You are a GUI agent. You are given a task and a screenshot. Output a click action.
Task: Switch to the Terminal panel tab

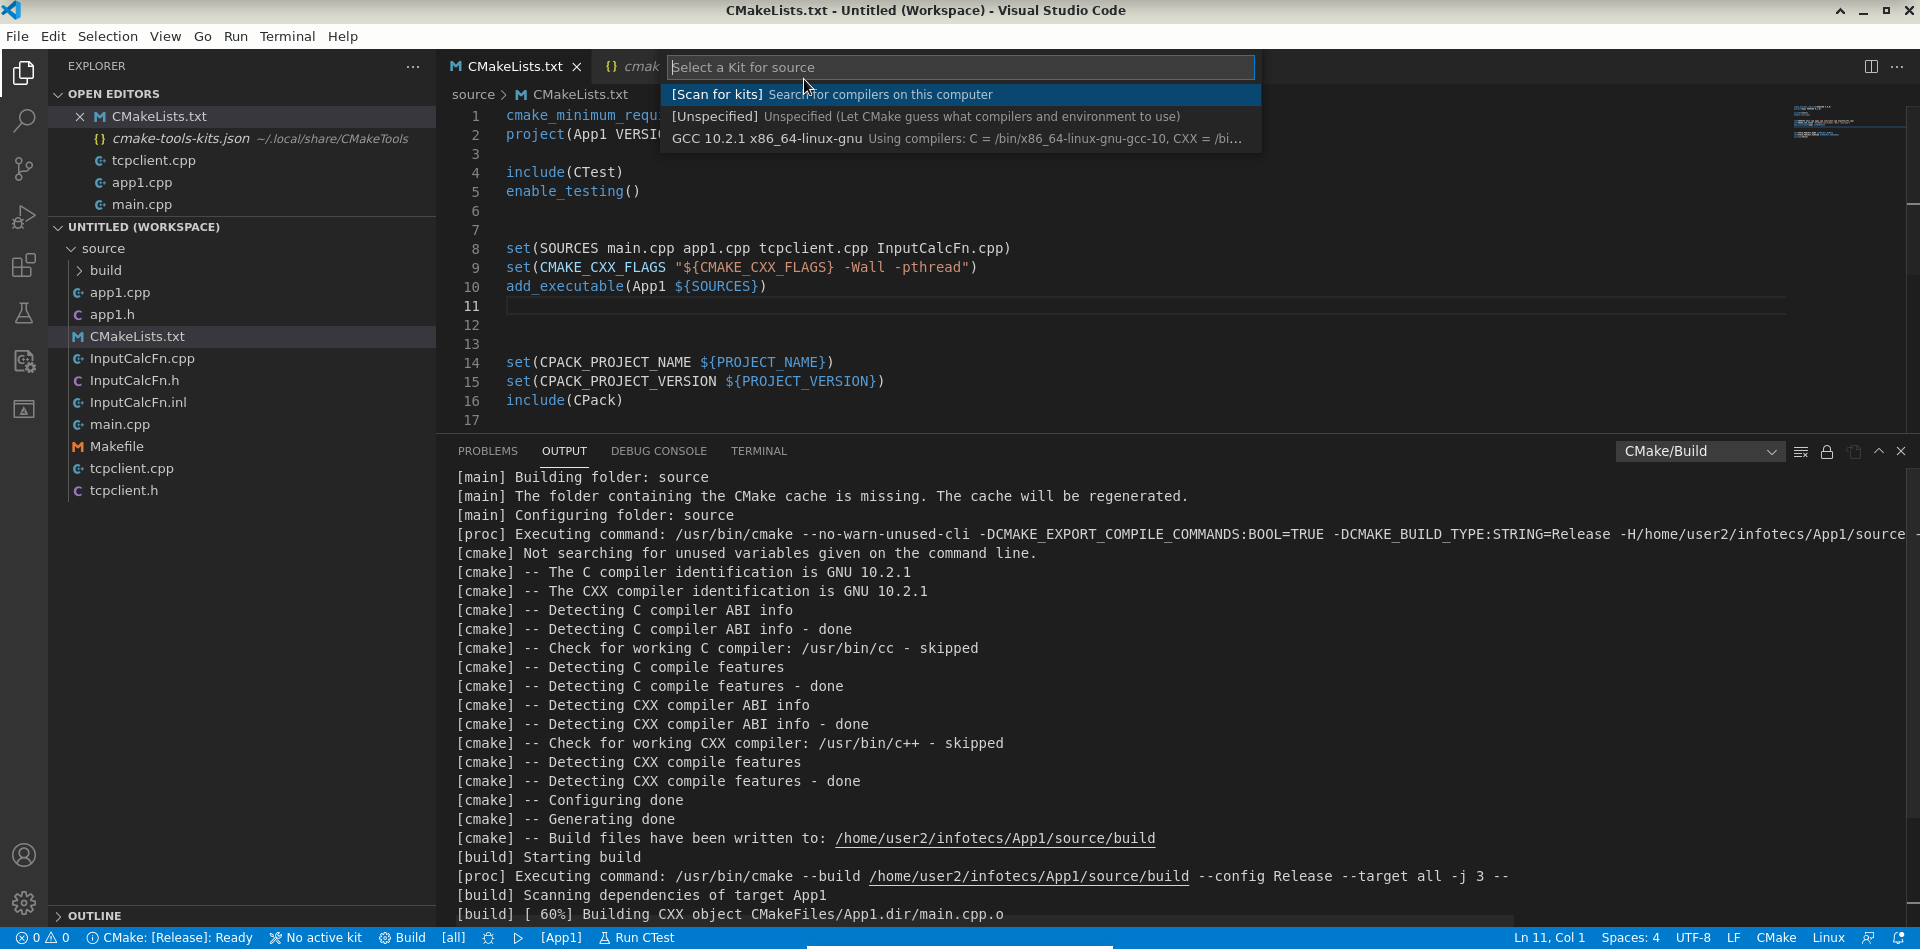(x=759, y=451)
